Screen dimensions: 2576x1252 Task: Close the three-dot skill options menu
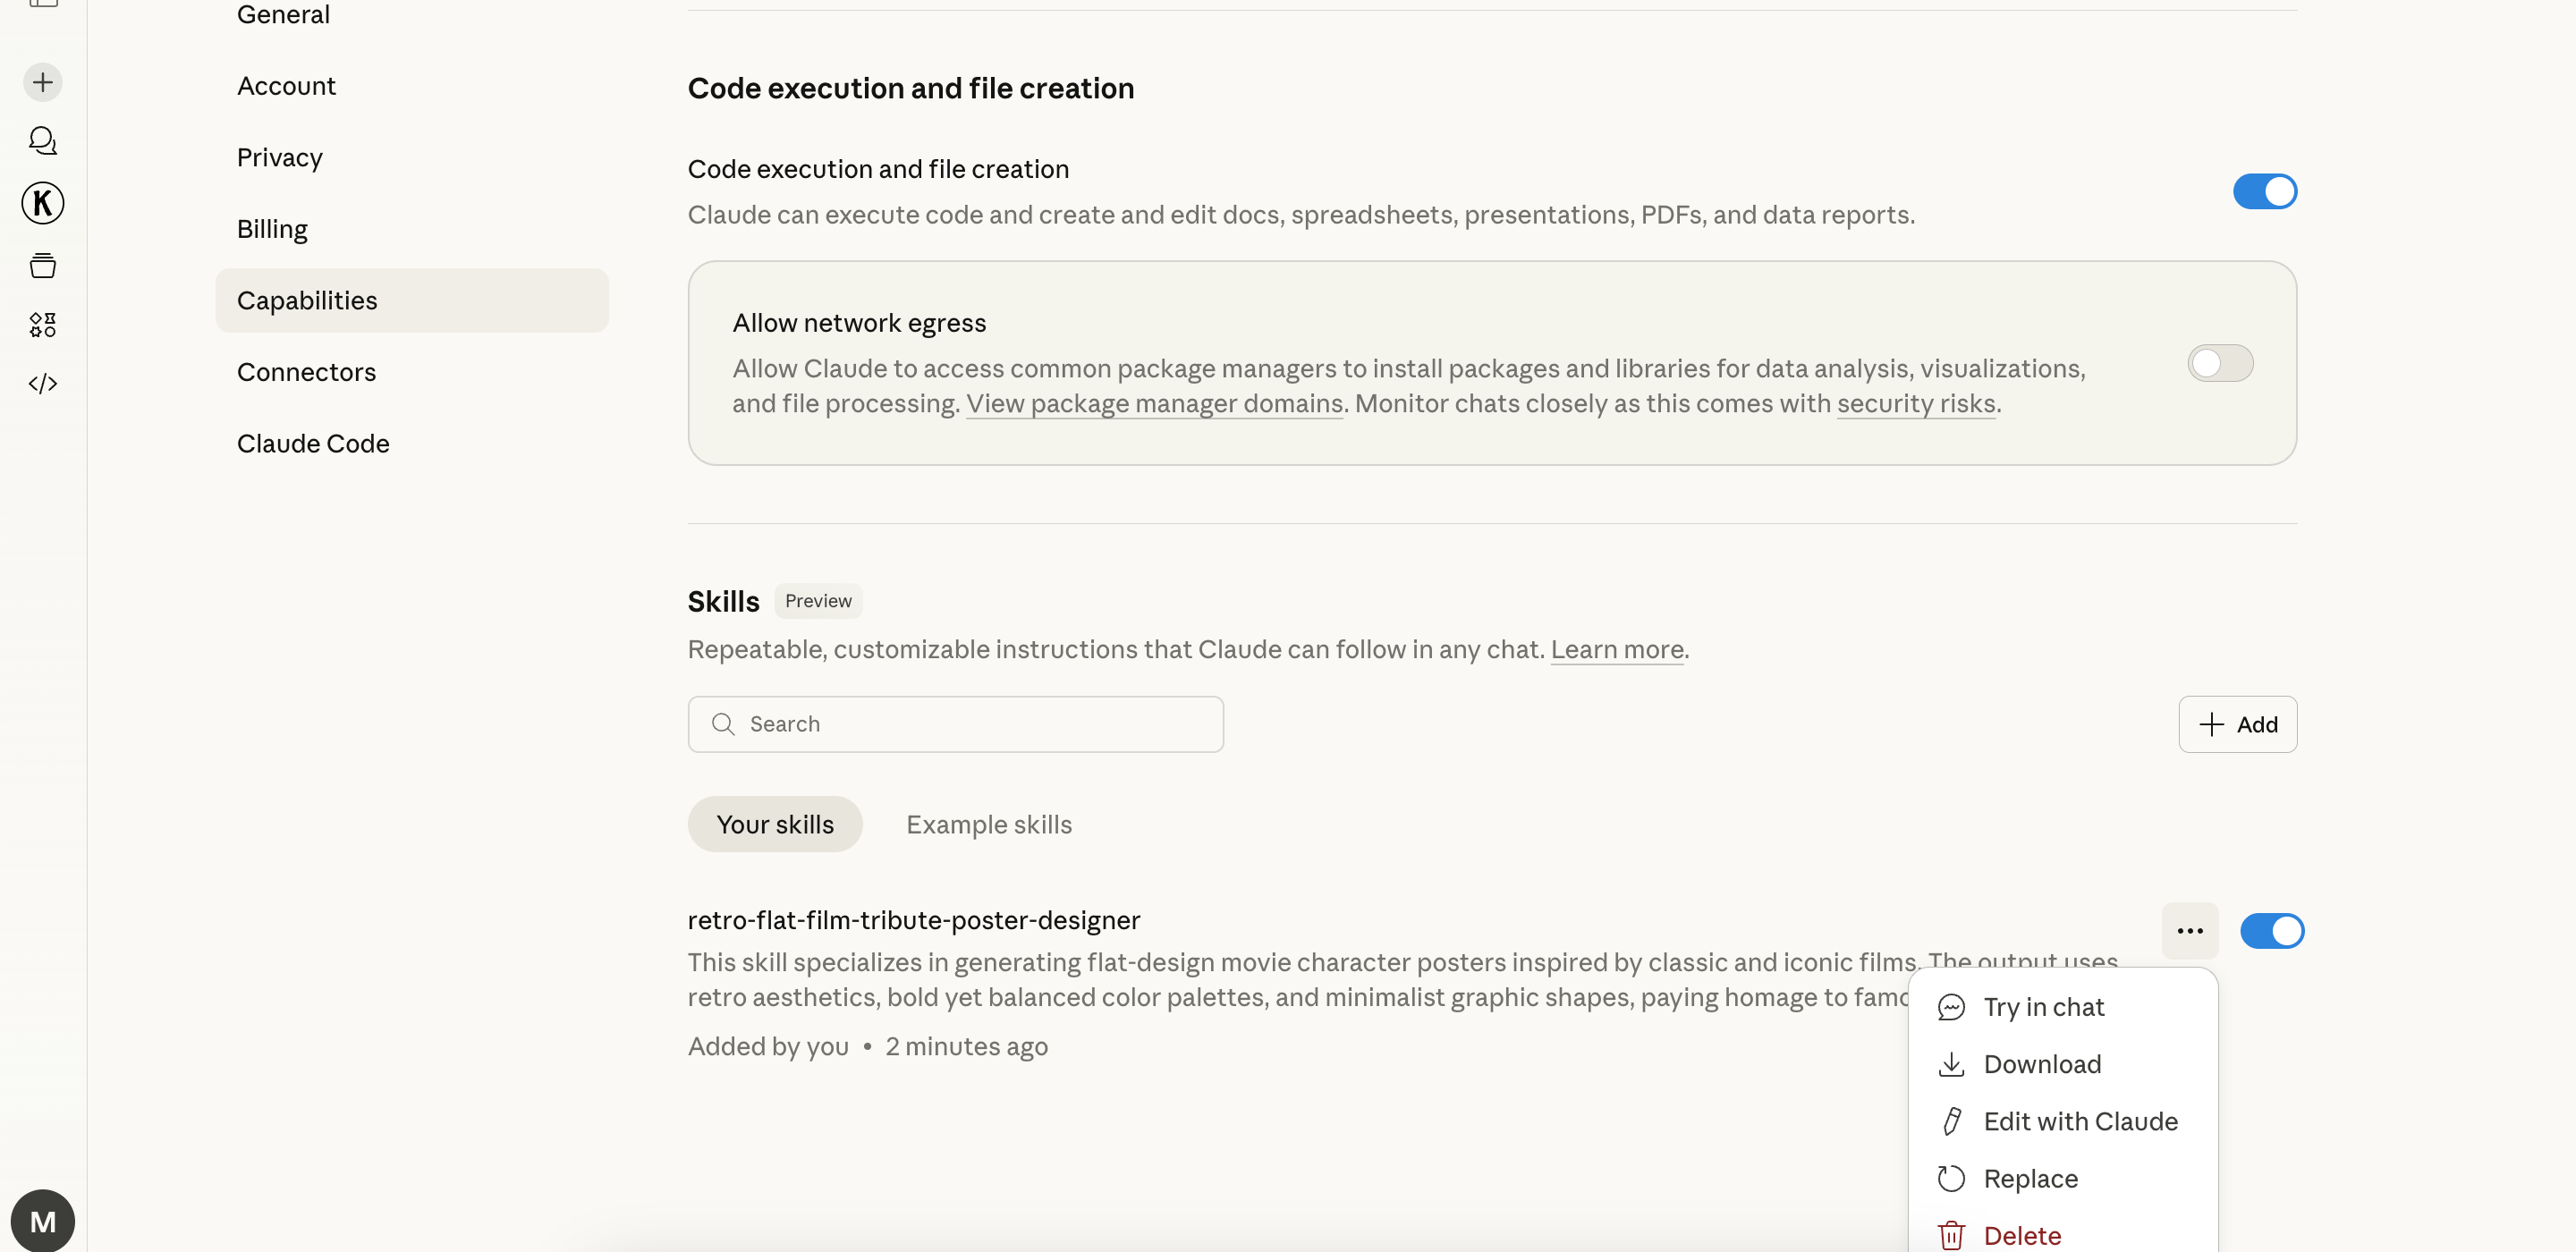tap(2189, 931)
